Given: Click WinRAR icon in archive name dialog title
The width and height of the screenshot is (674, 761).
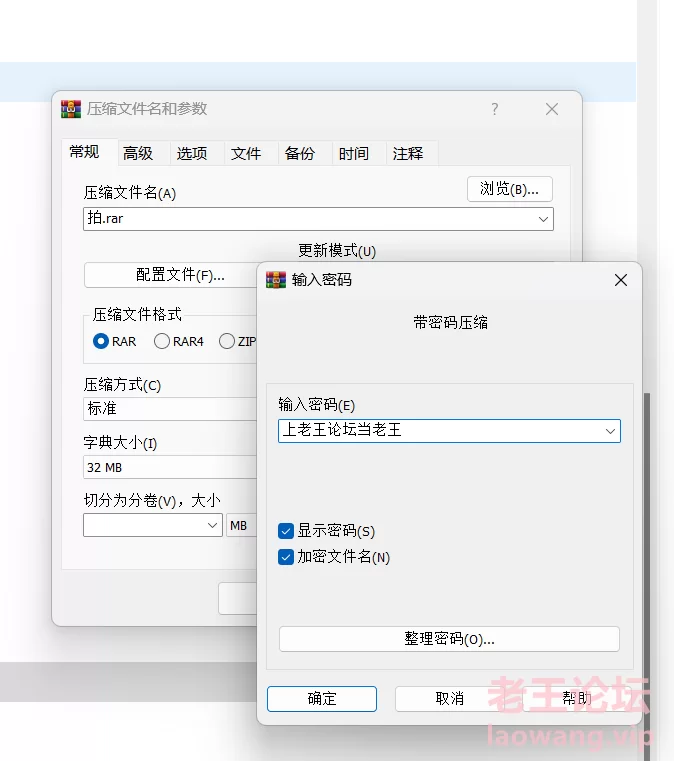Looking at the screenshot, I should coord(71,109).
